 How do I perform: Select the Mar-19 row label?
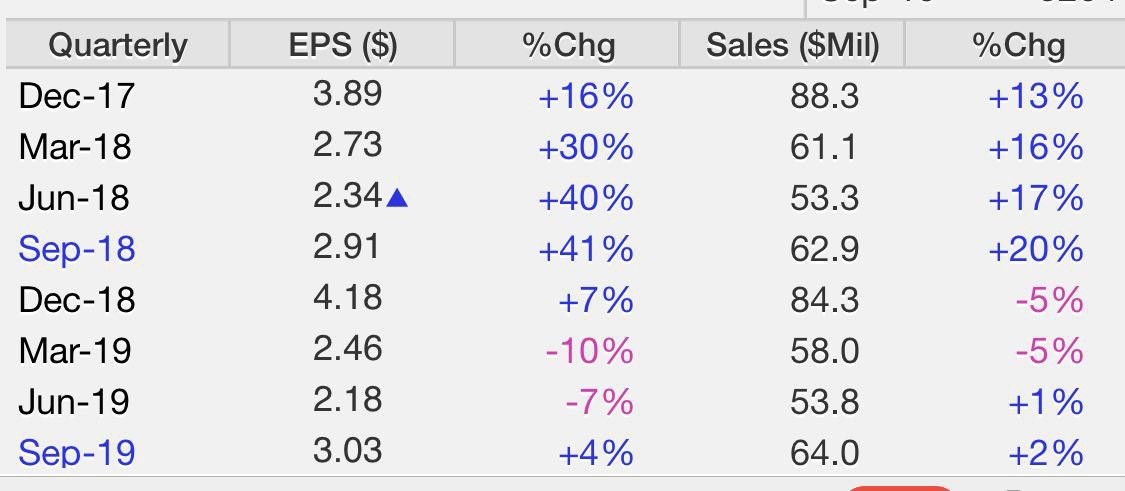coord(75,351)
